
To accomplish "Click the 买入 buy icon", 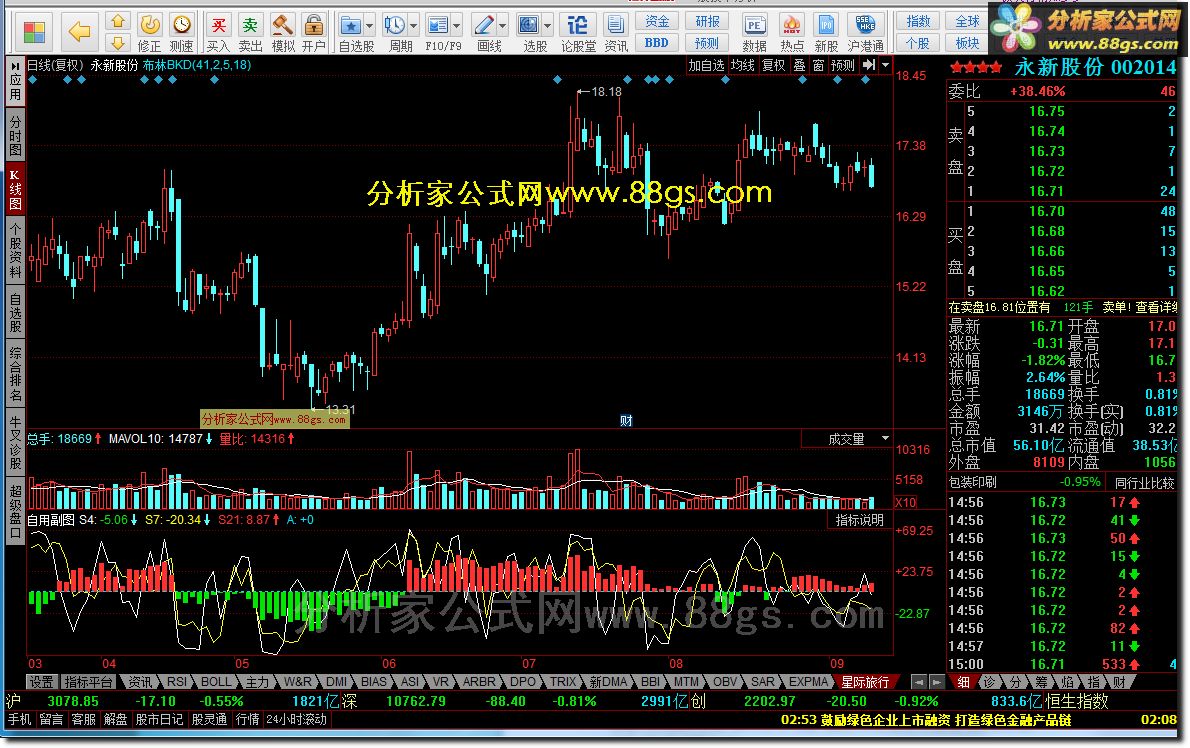I will pyautogui.click(x=218, y=33).
